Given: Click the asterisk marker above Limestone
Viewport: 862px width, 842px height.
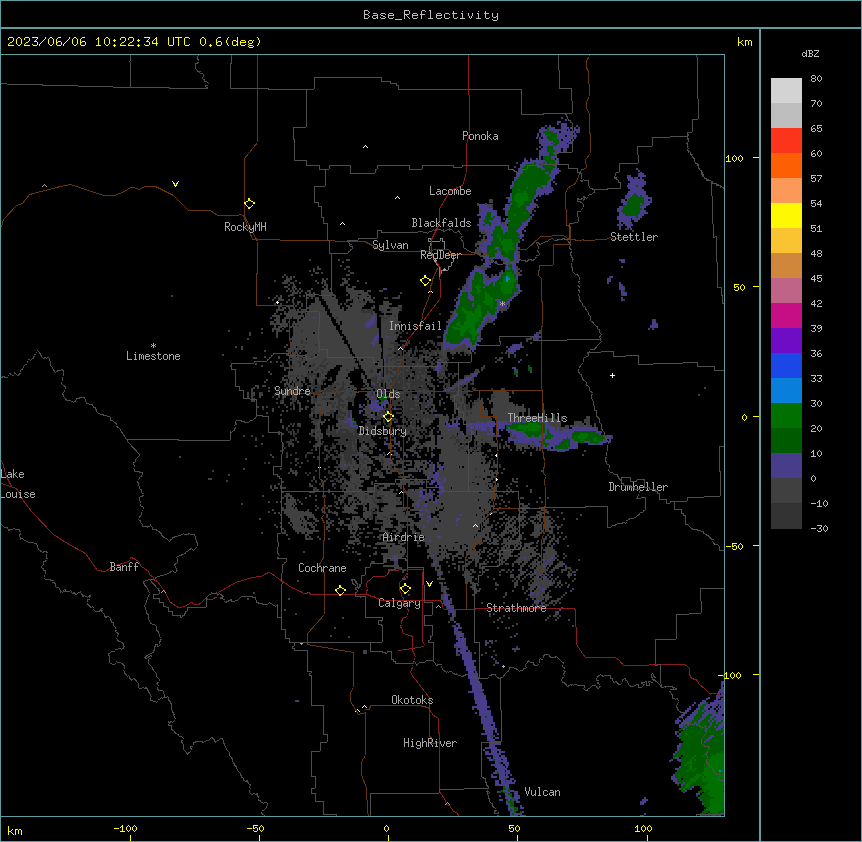Looking at the screenshot, I should click(x=153, y=346).
